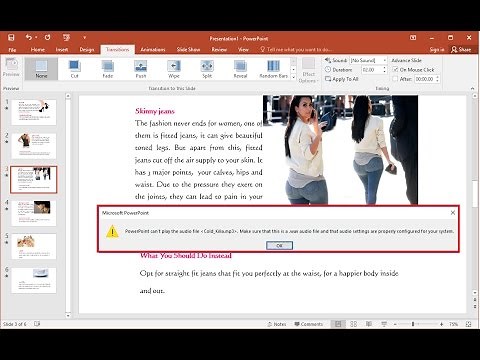This screenshot has height=360, width=480.
Task: Collapse the ribbon with the arrow
Action: pos(472,89)
